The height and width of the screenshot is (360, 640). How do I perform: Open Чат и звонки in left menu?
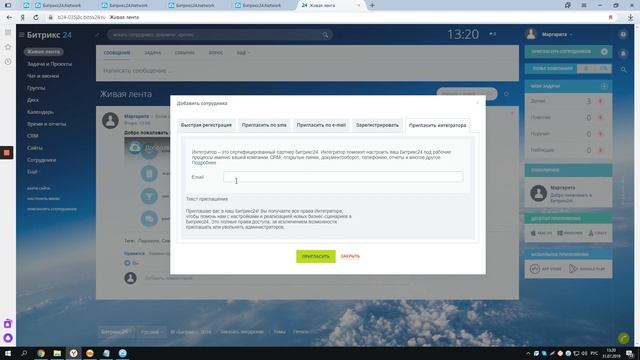43,76
